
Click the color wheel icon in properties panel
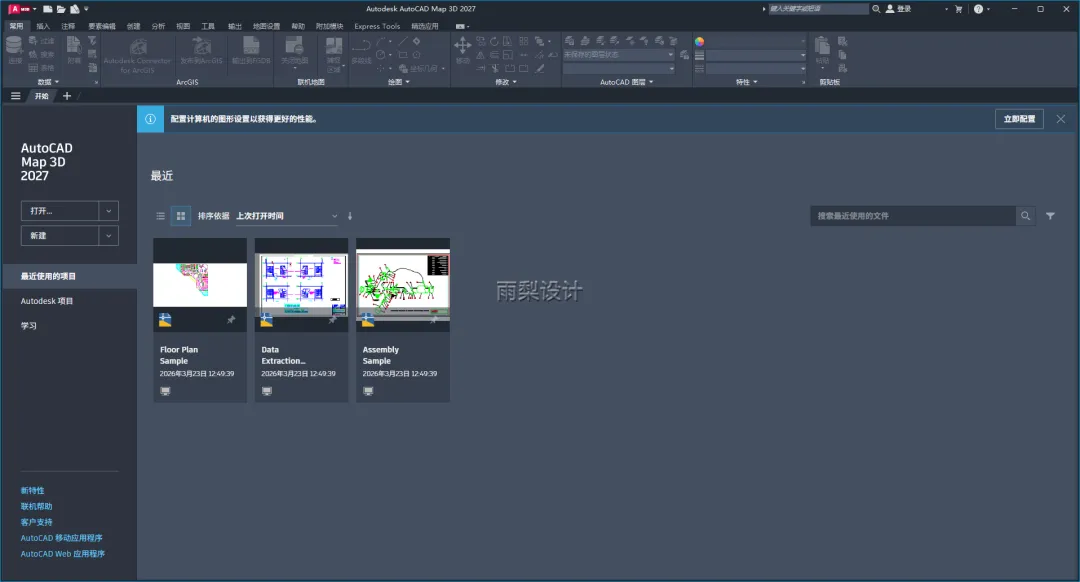[x=700, y=41]
